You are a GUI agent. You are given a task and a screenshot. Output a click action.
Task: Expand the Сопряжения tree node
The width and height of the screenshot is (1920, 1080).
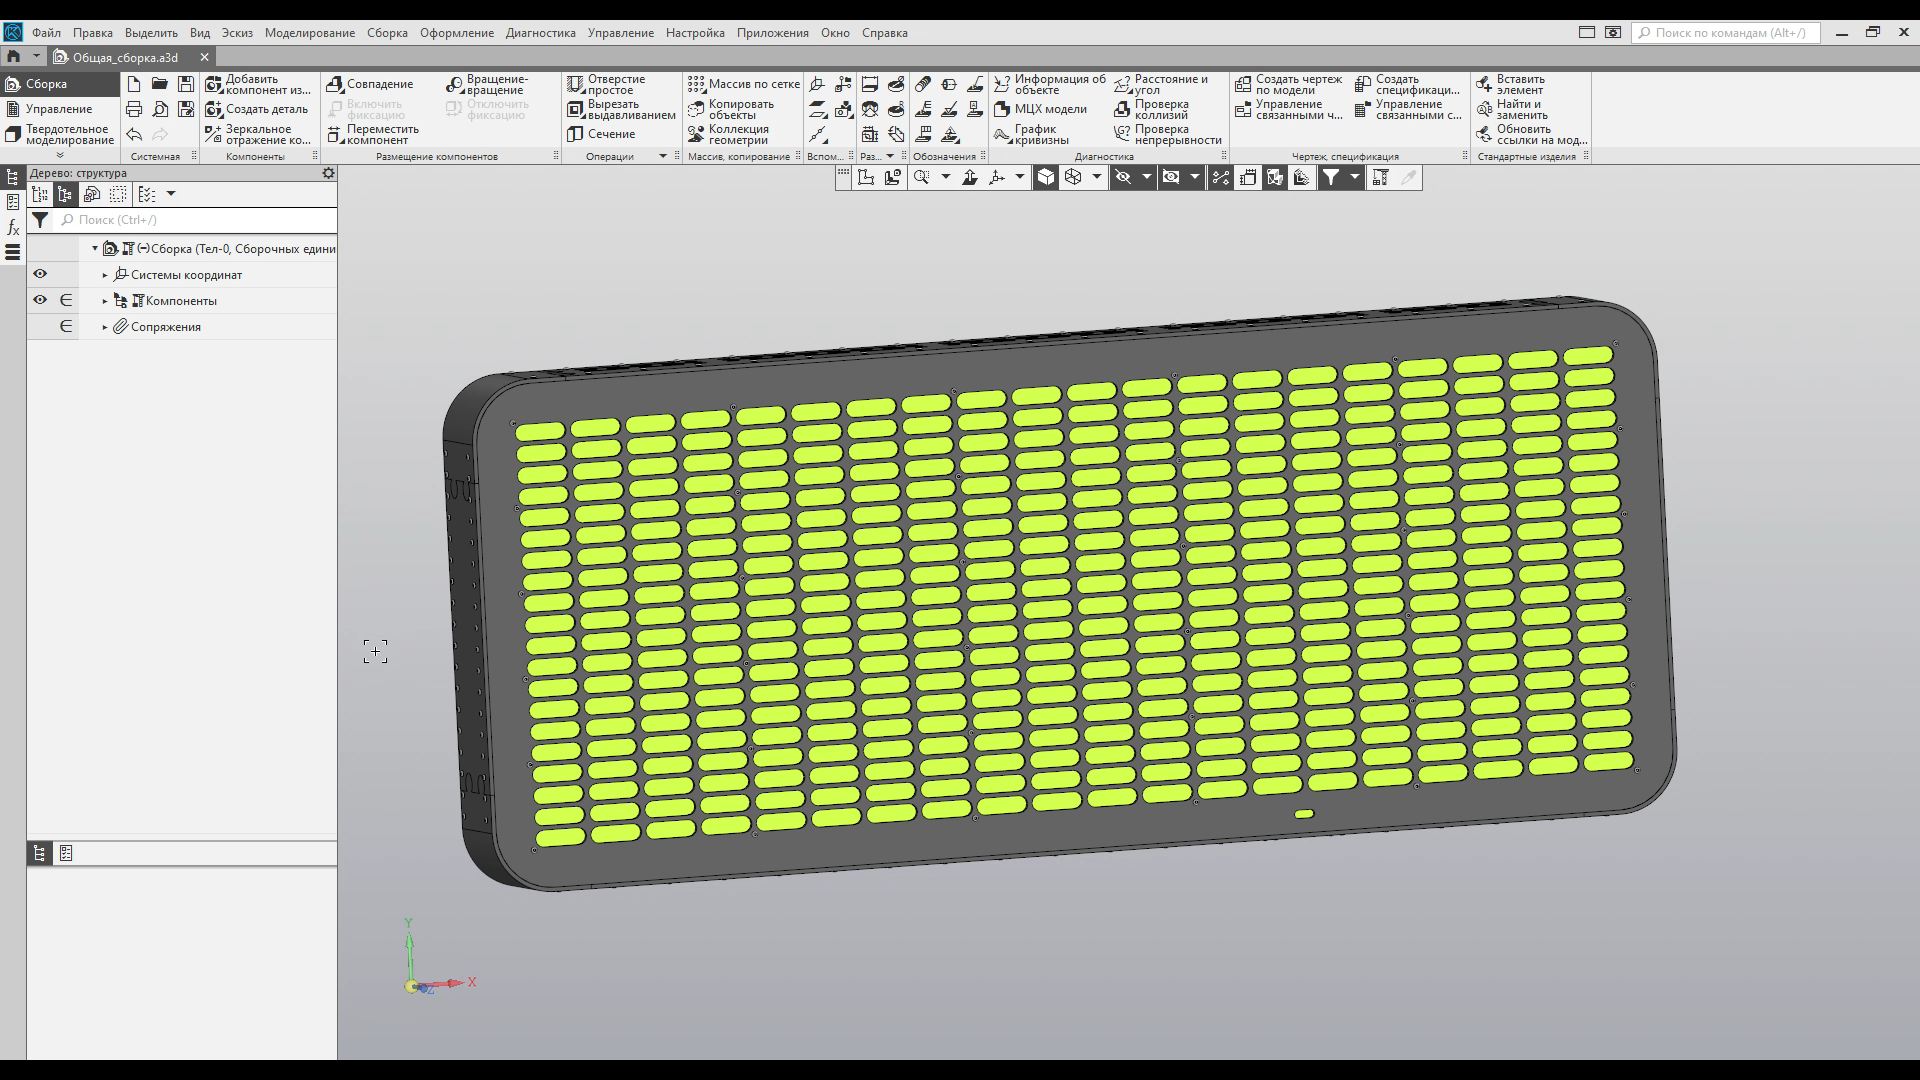[x=104, y=325]
